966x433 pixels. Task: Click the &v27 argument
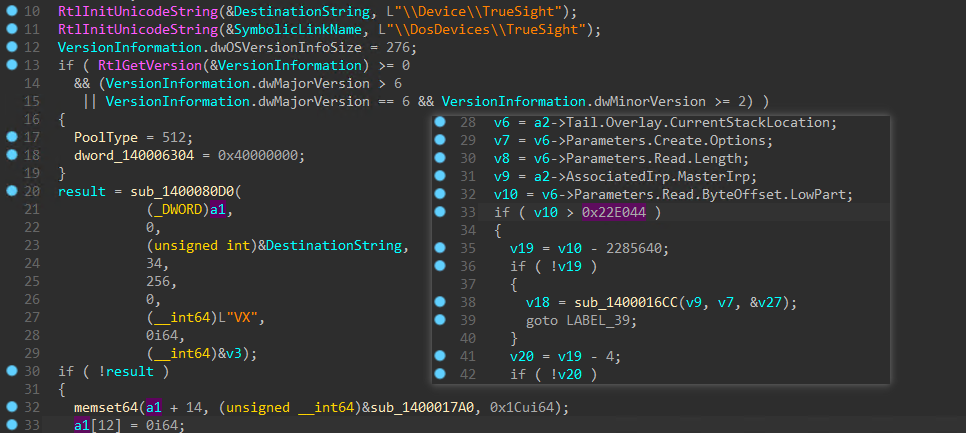[x=769, y=302]
